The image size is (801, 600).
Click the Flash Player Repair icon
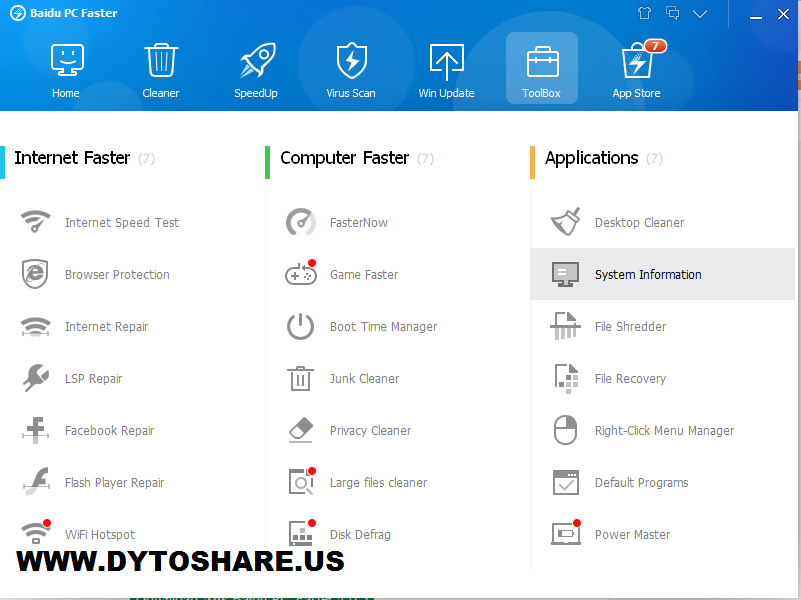click(36, 482)
